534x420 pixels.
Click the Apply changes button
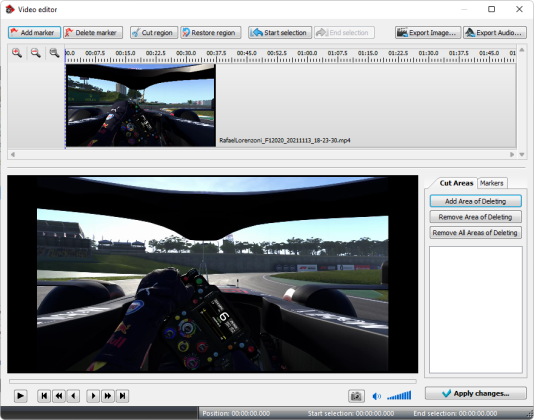pyautogui.click(x=476, y=393)
